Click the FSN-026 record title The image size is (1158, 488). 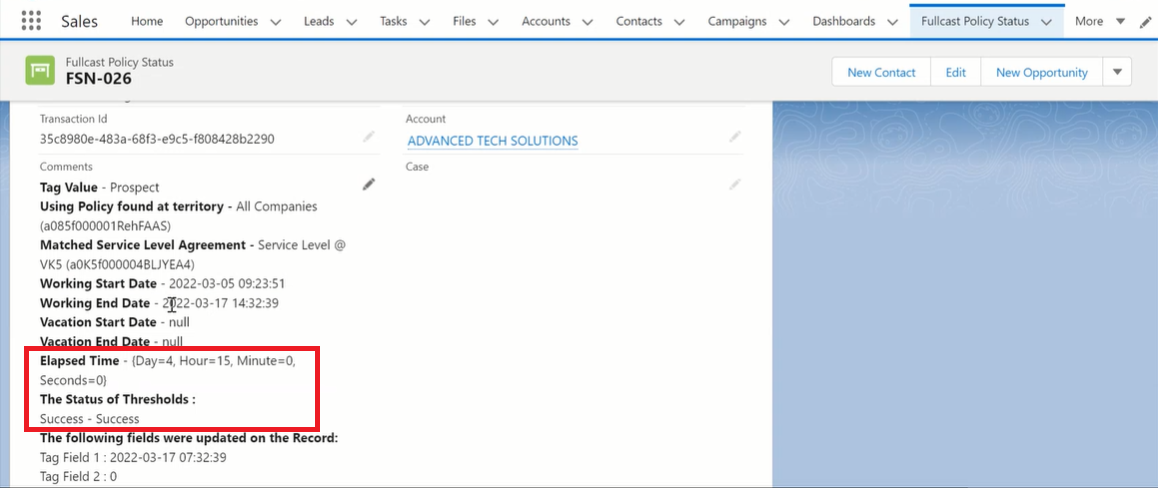click(x=99, y=78)
